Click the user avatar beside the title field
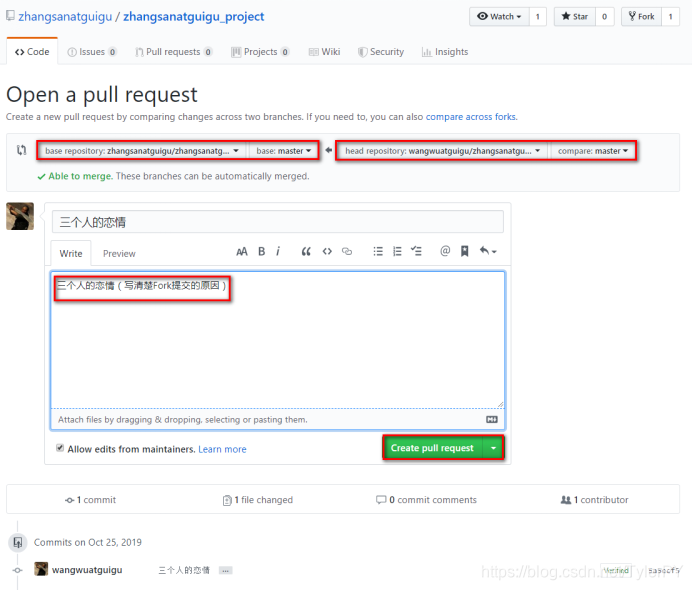Image resolution: width=693 pixels, height=590 pixels. [20, 216]
